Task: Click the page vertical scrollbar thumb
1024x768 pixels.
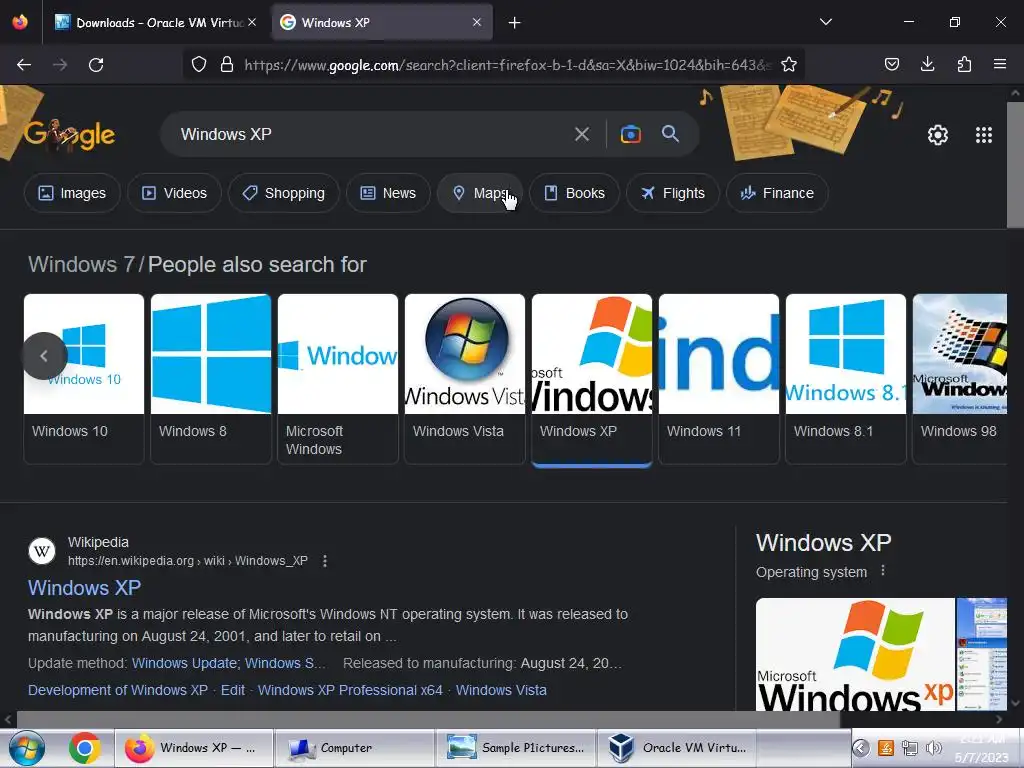Action: point(1015,165)
